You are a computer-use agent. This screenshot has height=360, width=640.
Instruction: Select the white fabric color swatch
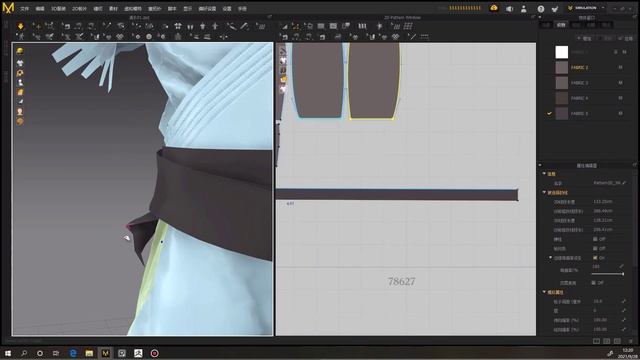pos(562,52)
